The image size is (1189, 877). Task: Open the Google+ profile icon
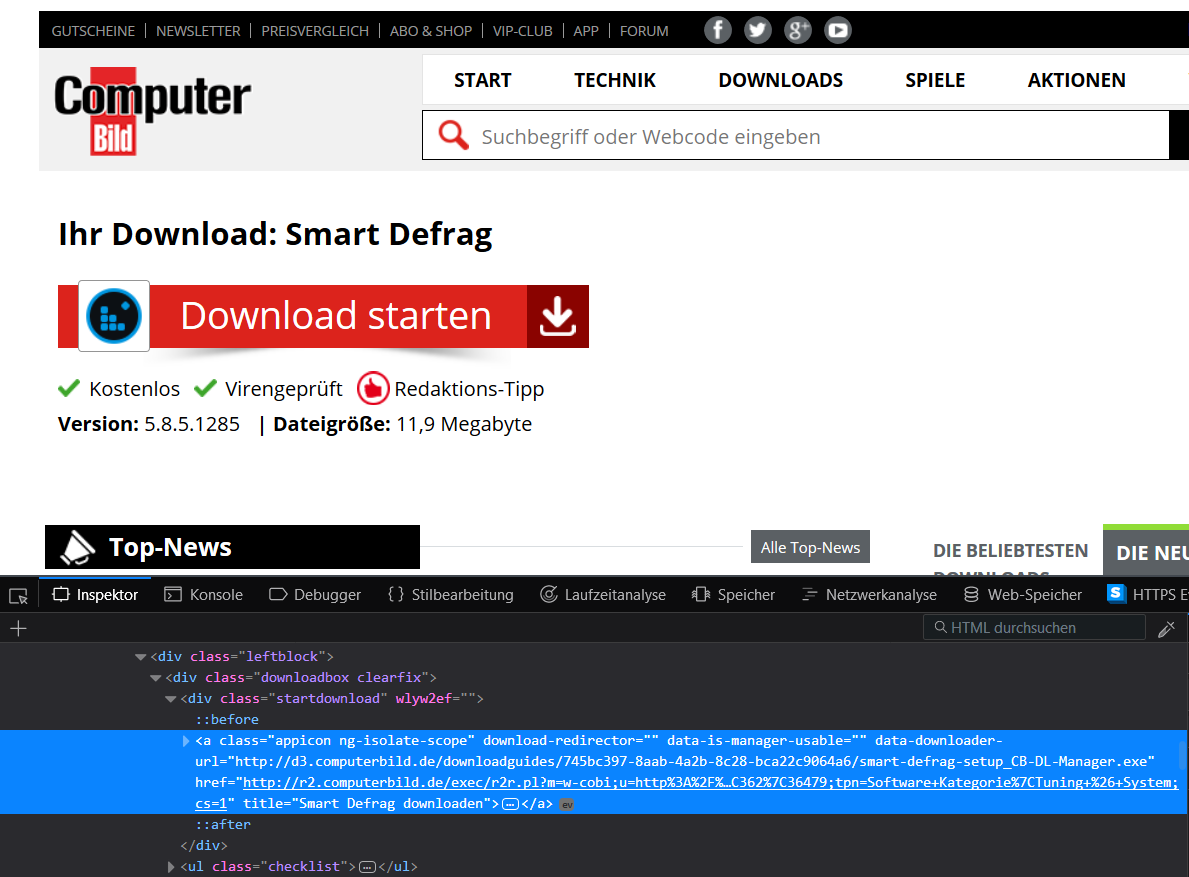click(x=797, y=30)
